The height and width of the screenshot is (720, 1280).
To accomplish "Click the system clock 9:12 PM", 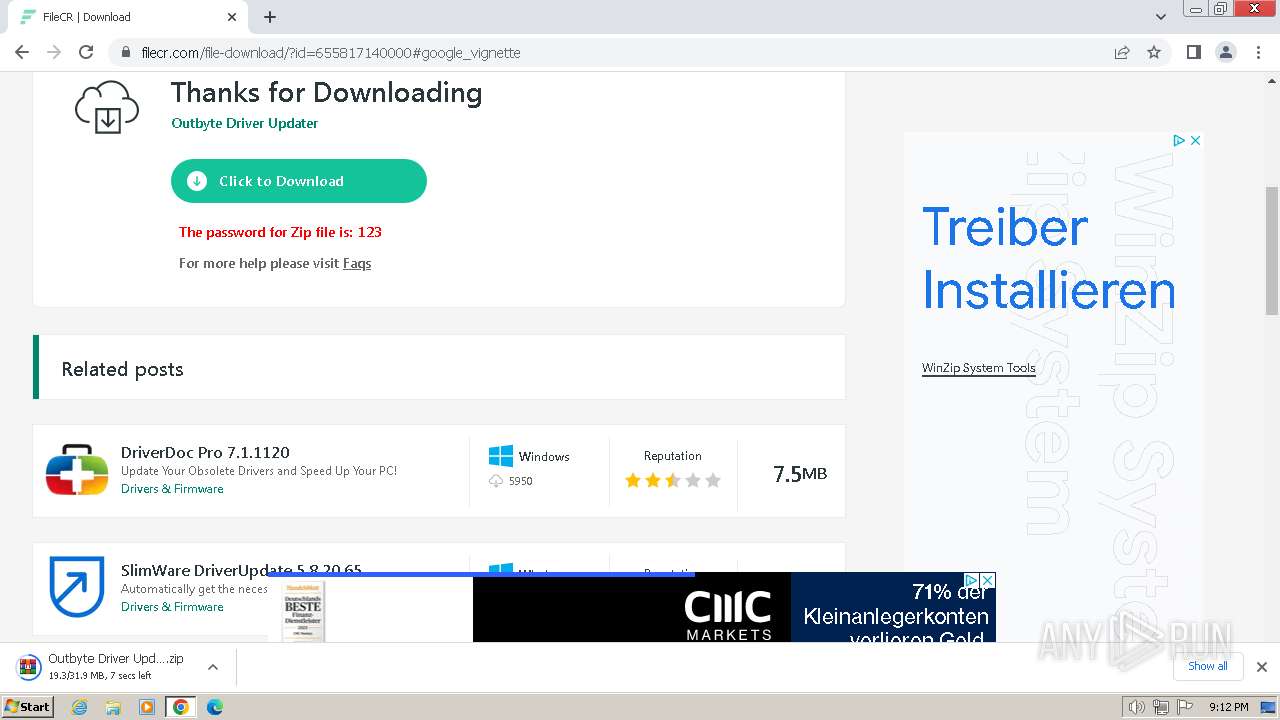I will 1228,707.
